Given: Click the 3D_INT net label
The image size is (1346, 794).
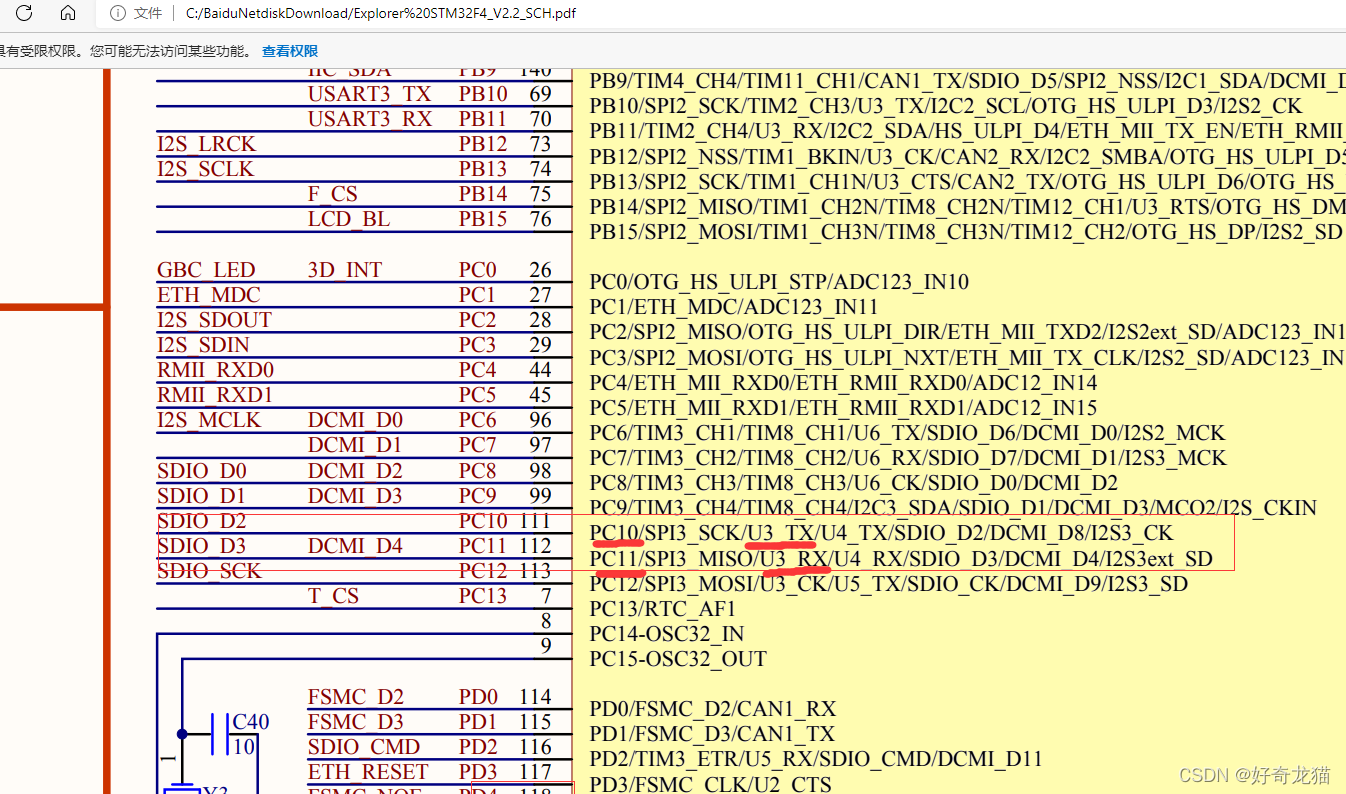Looking at the screenshot, I should point(345,270).
